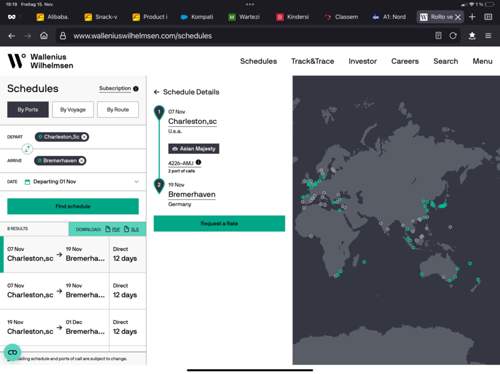Click calendar icon beside Departing date
Viewport: 500px width, 374px height.
27,182
